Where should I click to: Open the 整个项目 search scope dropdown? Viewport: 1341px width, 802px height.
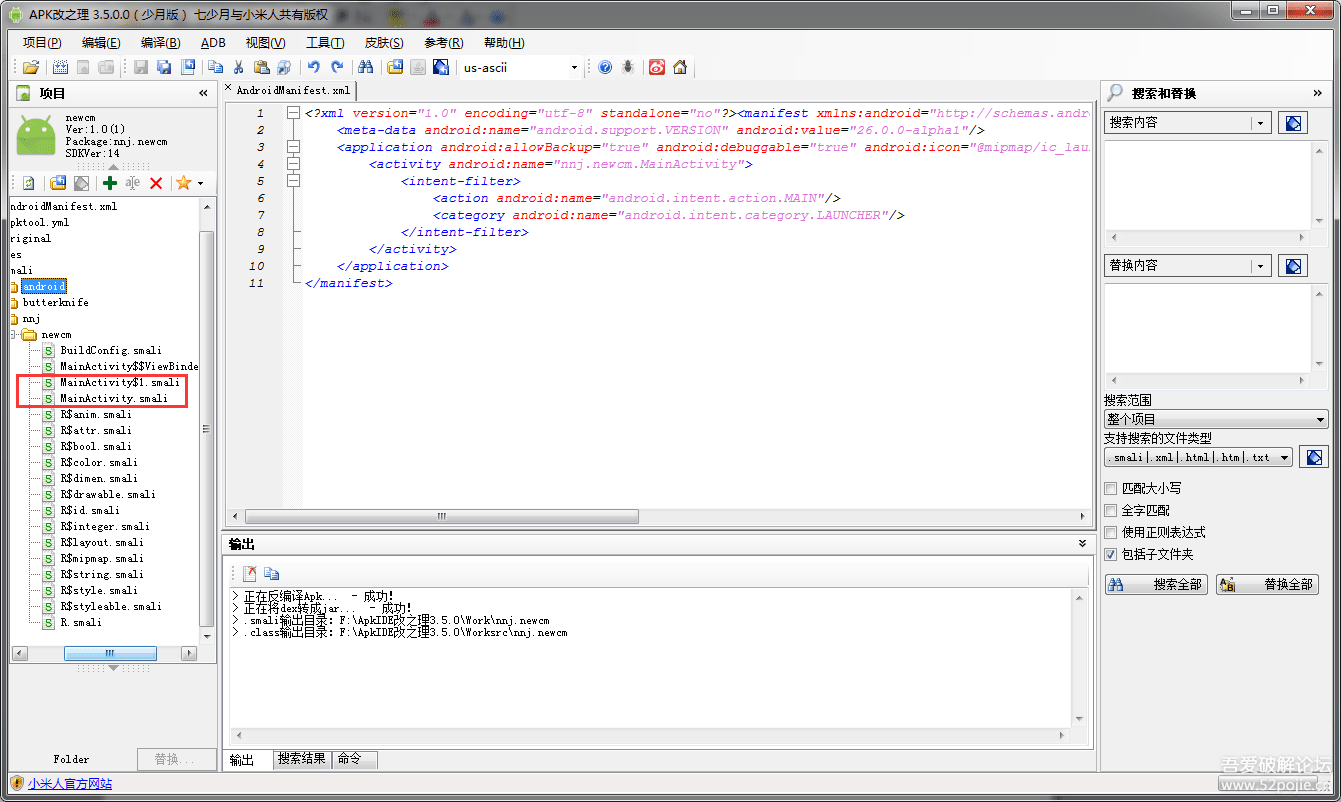tap(1216, 420)
